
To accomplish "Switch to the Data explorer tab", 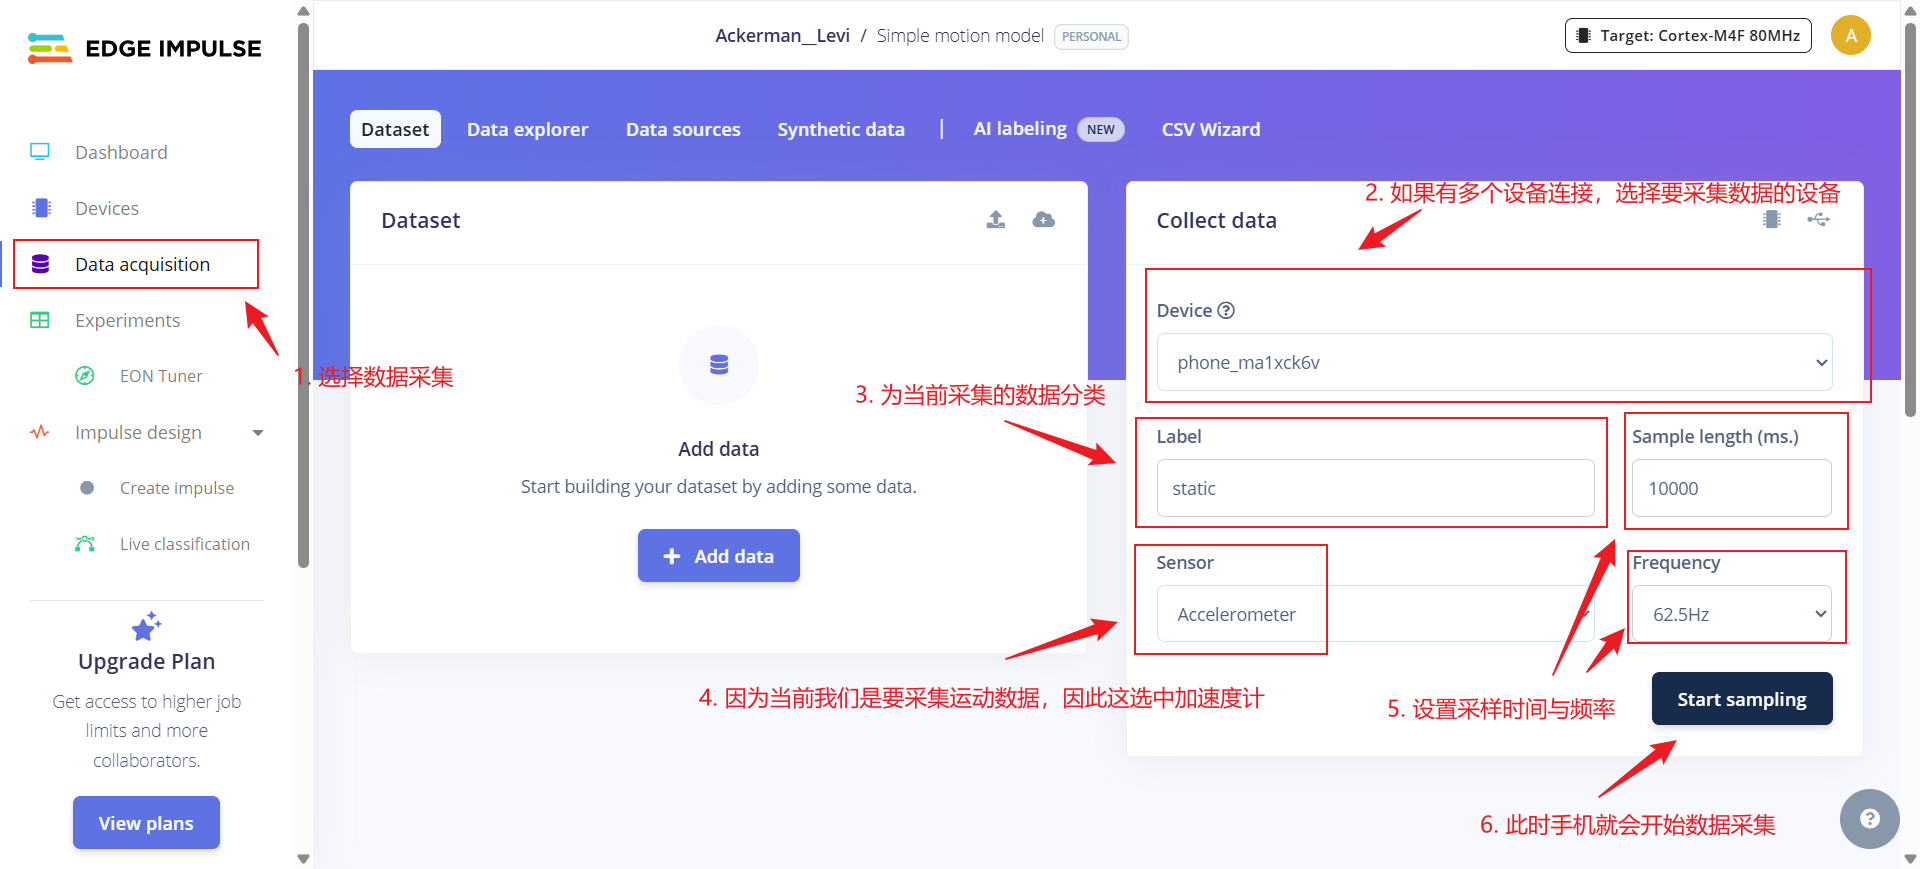I will pyautogui.click(x=527, y=129).
